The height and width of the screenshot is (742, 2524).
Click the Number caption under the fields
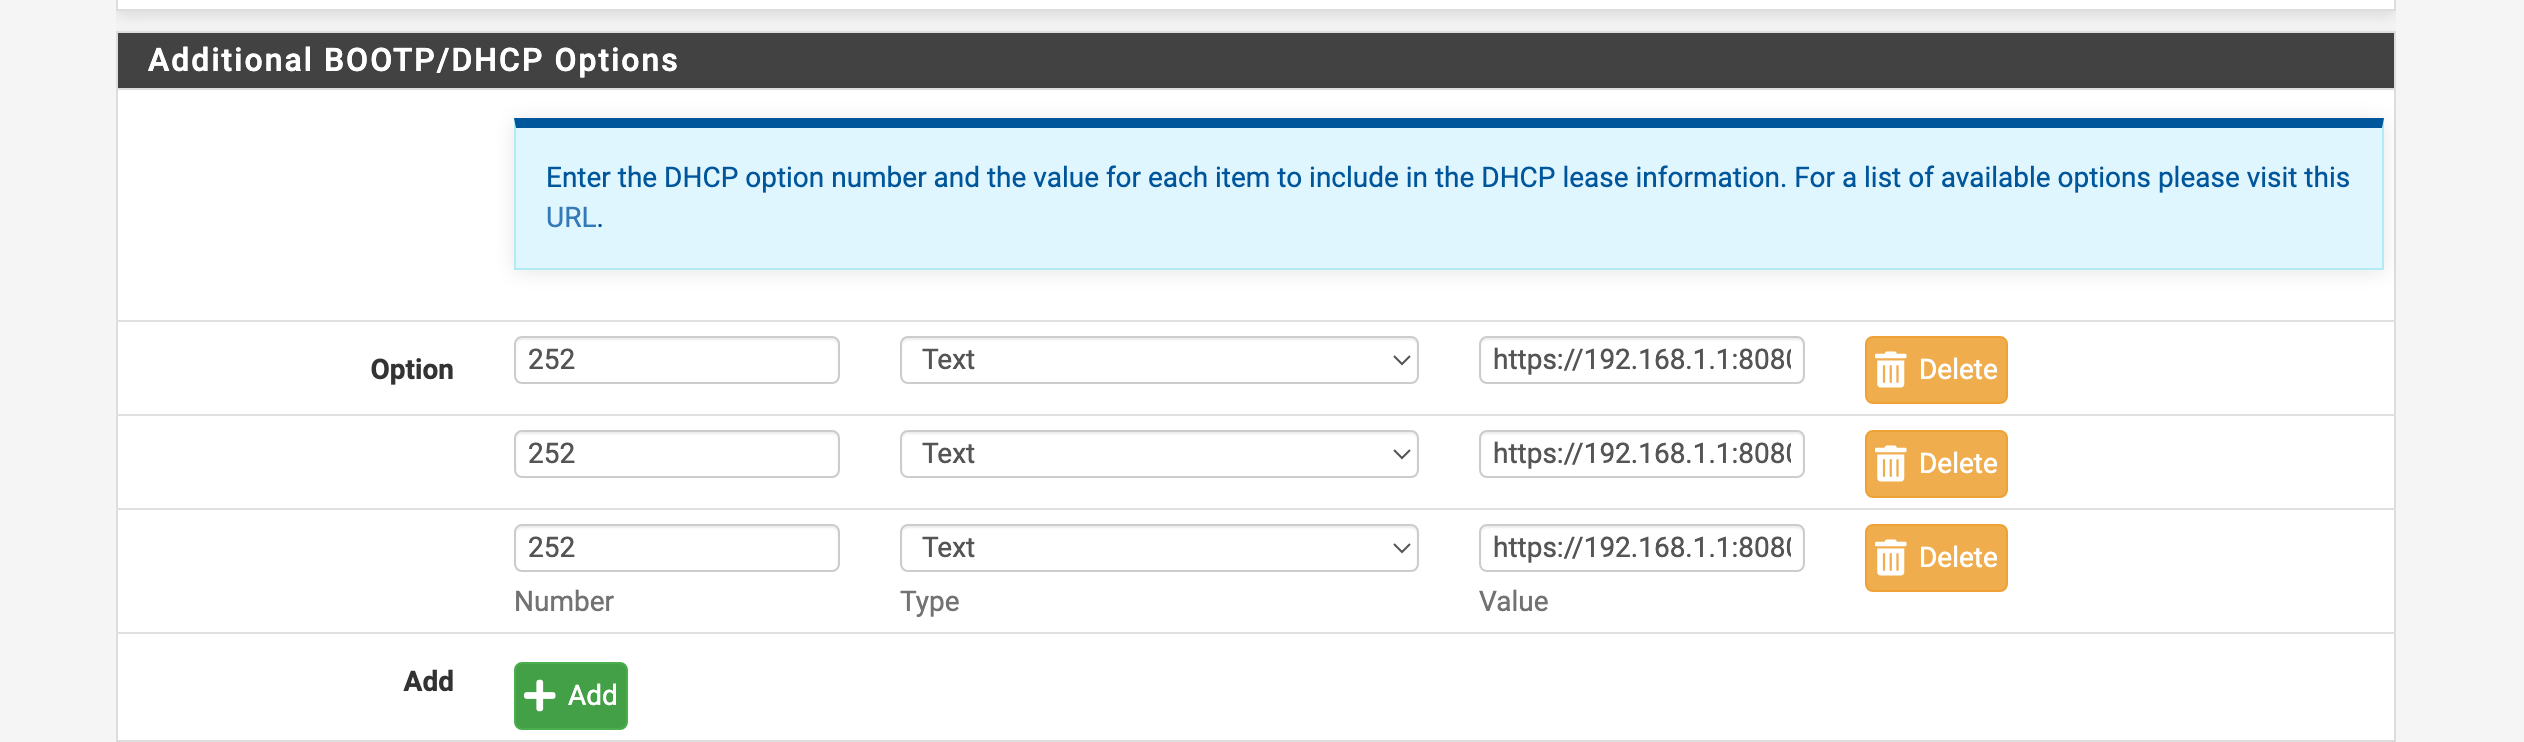coord(564,601)
